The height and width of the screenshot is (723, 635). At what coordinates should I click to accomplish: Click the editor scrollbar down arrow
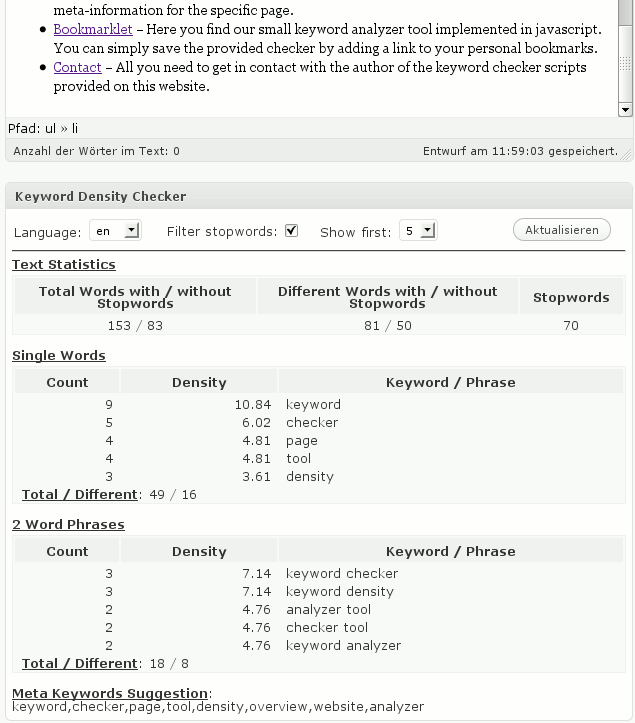[625, 110]
